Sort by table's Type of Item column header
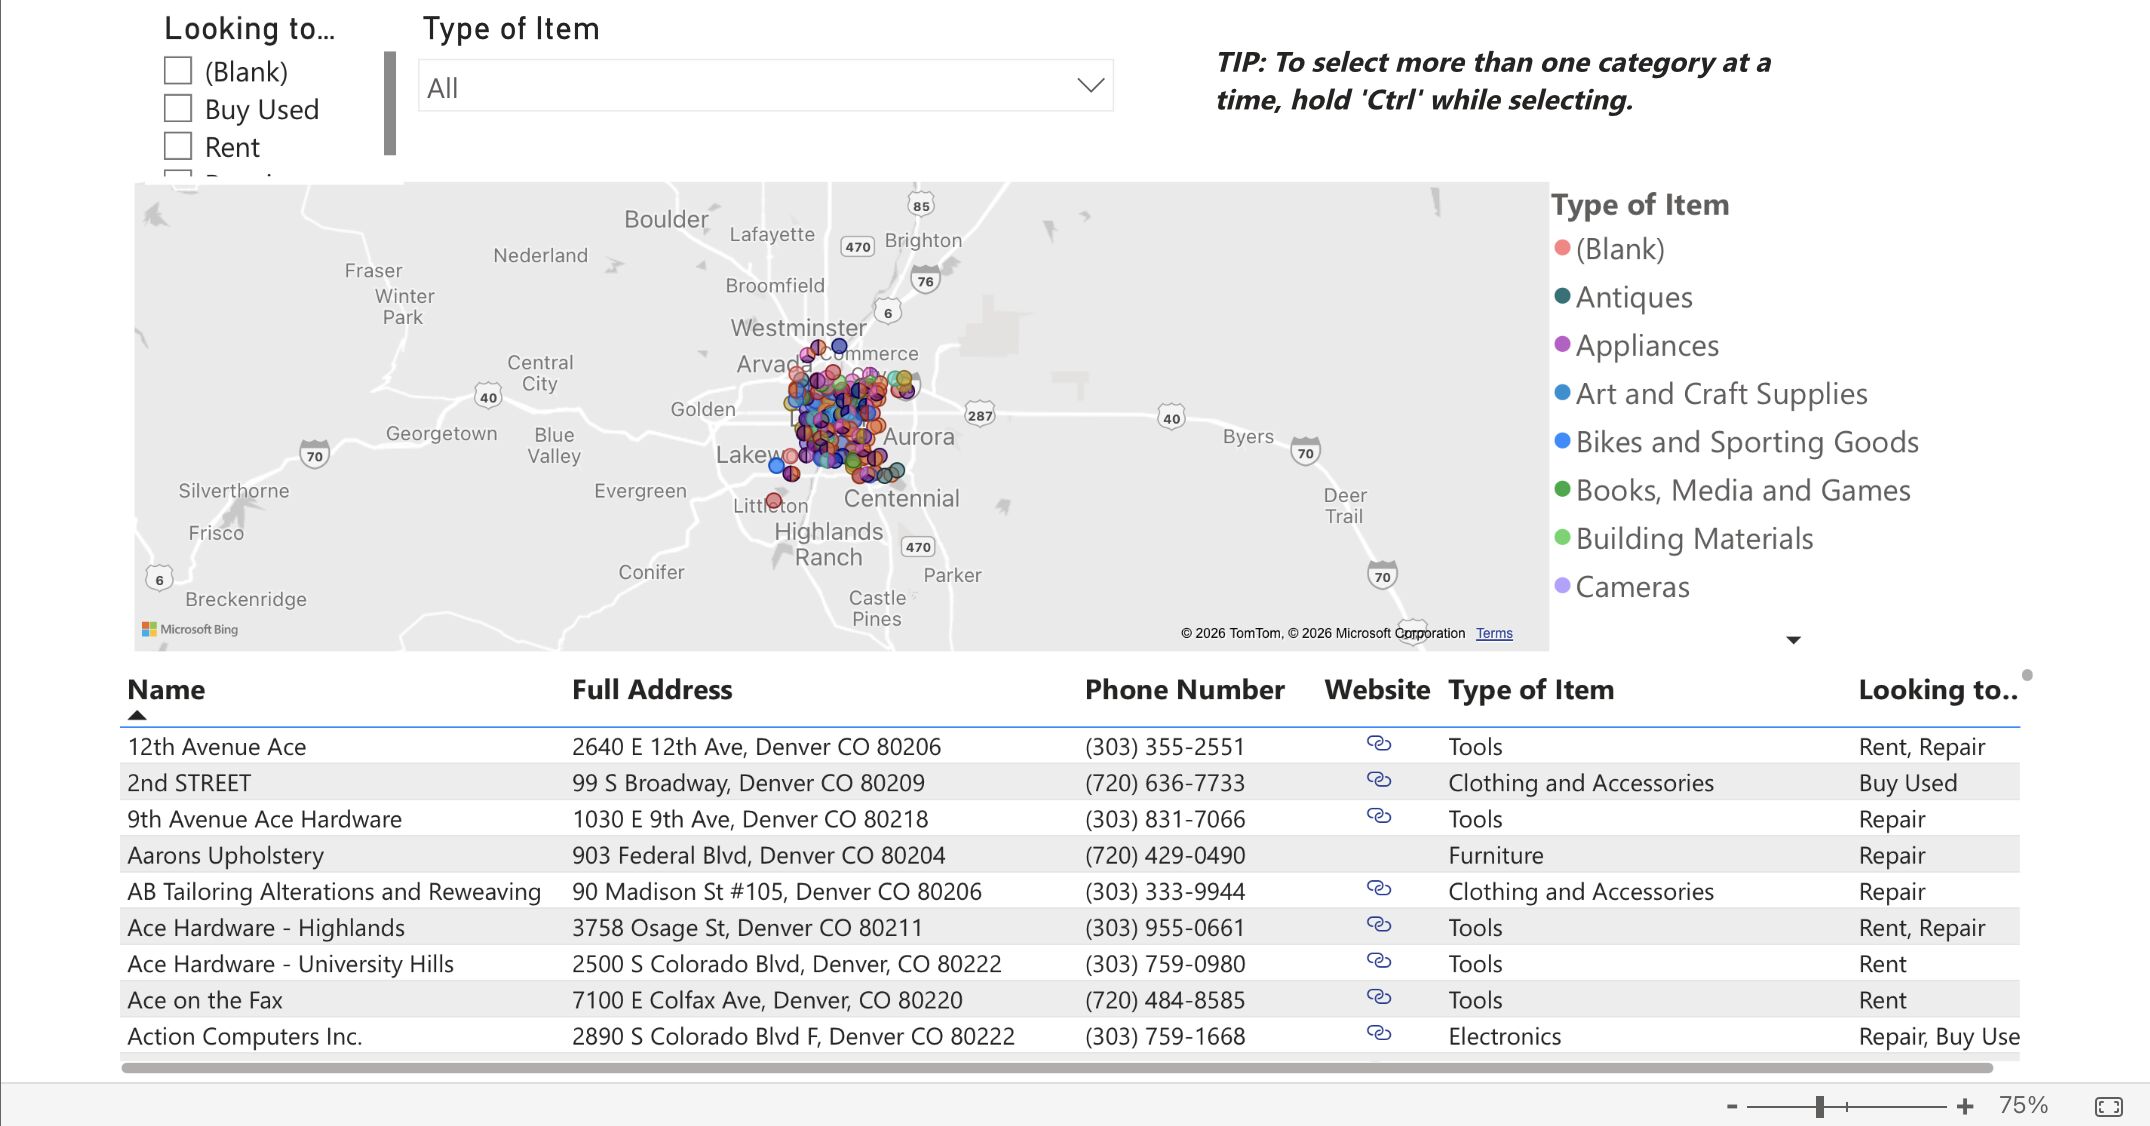 pyautogui.click(x=1531, y=690)
